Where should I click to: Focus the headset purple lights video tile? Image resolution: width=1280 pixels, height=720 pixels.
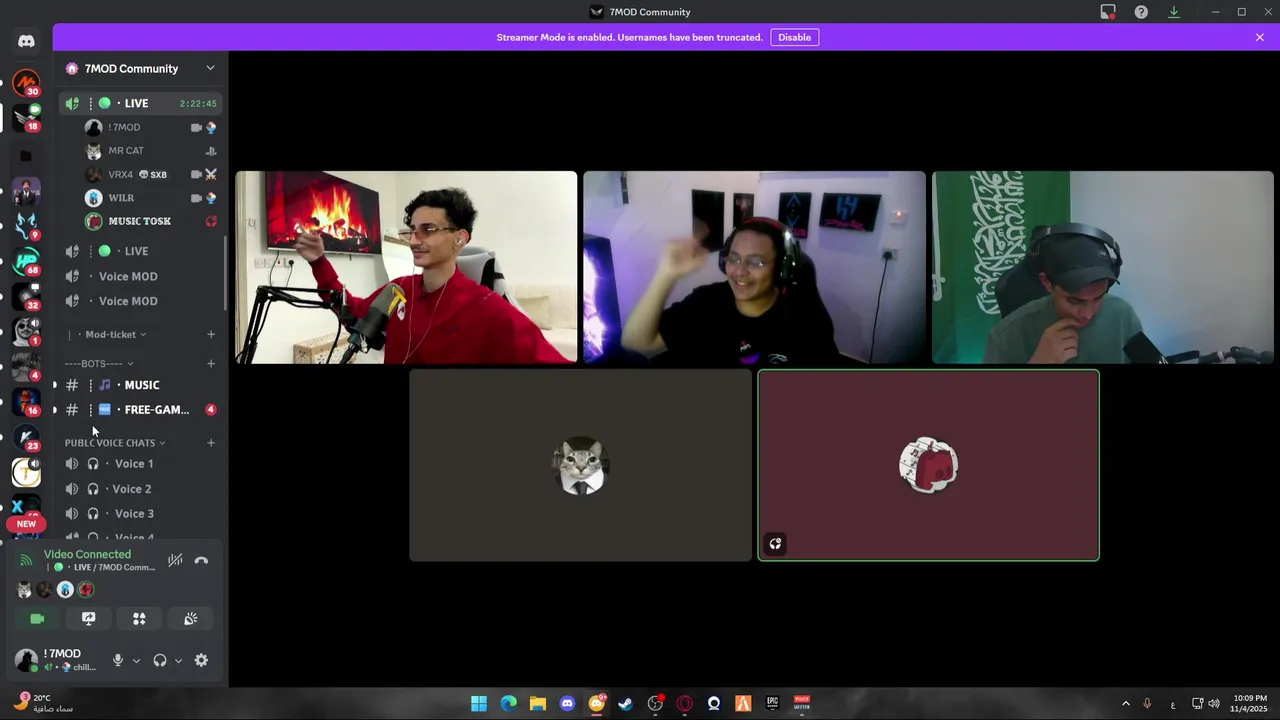pos(754,267)
